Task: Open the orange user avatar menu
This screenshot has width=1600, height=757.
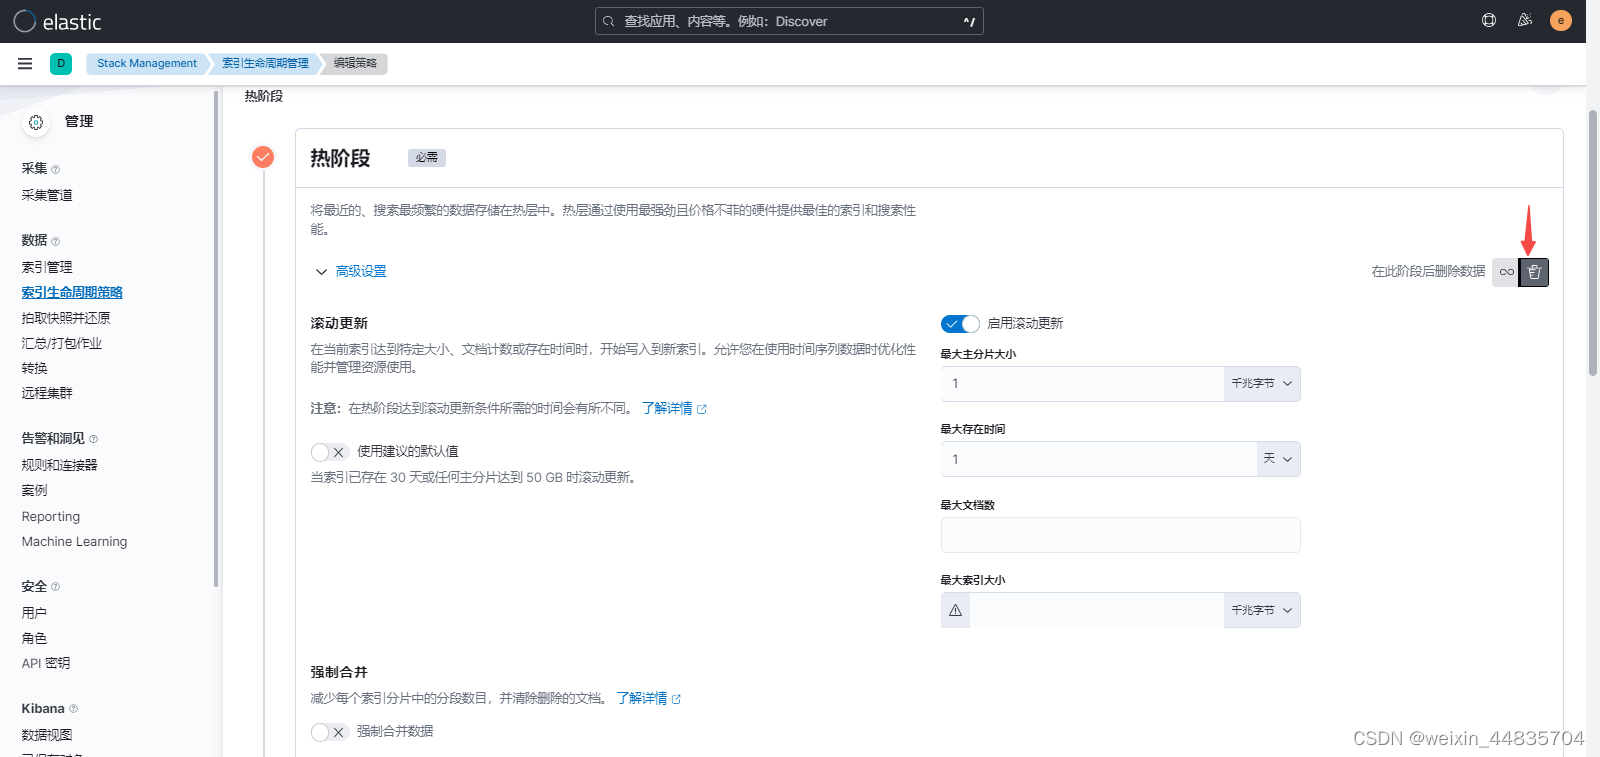Action: pyautogui.click(x=1561, y=20)
